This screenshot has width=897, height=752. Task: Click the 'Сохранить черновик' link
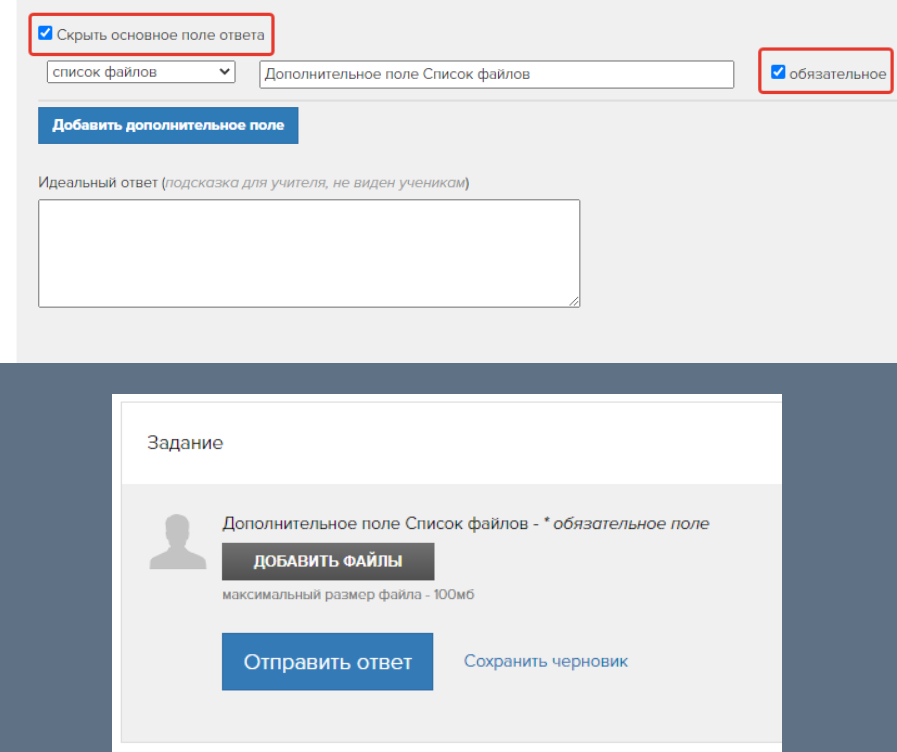(546, 661)
